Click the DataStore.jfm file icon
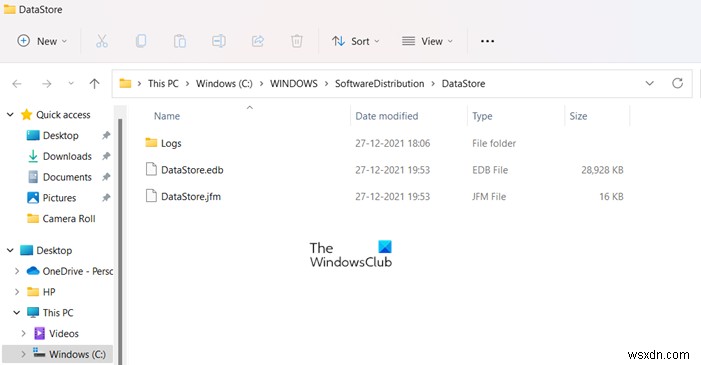 coord(152,195)
